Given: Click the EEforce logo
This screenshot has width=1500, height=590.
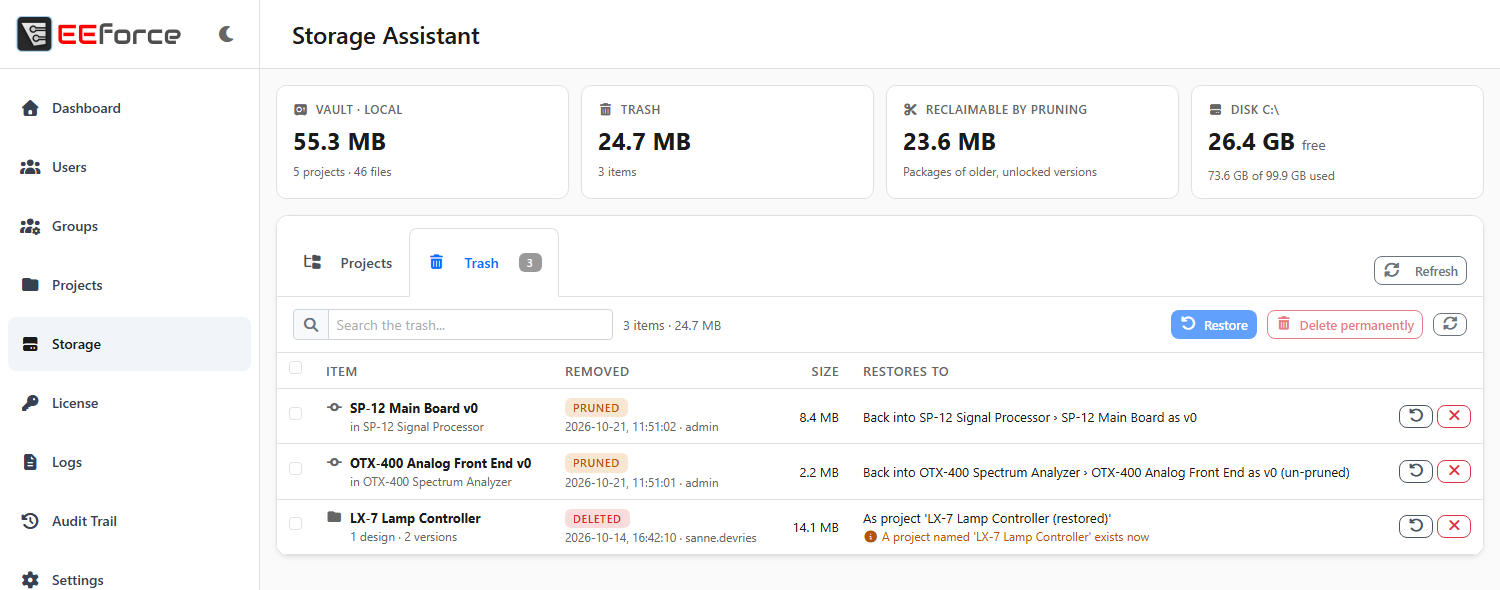Looking at the screenshot, I should [99, 34].
